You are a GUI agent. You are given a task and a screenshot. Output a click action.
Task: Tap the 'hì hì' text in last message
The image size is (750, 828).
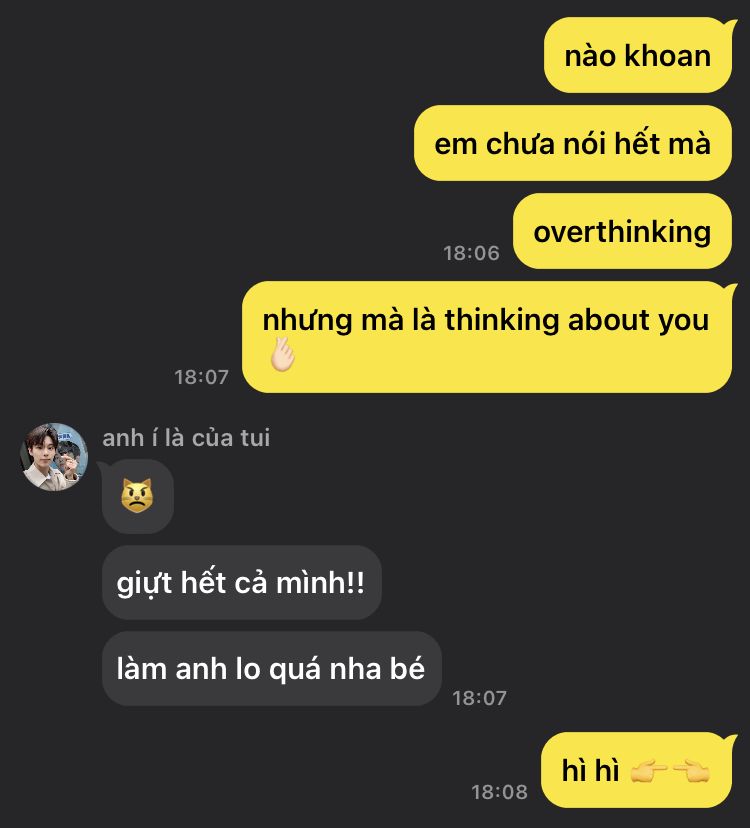pos(590,770)
